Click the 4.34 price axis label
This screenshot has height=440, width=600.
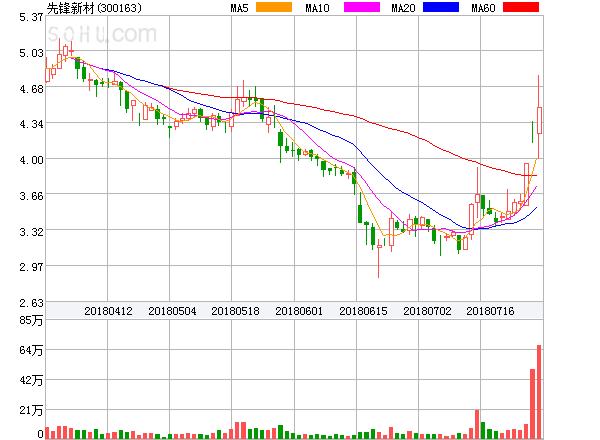point(31,124)
